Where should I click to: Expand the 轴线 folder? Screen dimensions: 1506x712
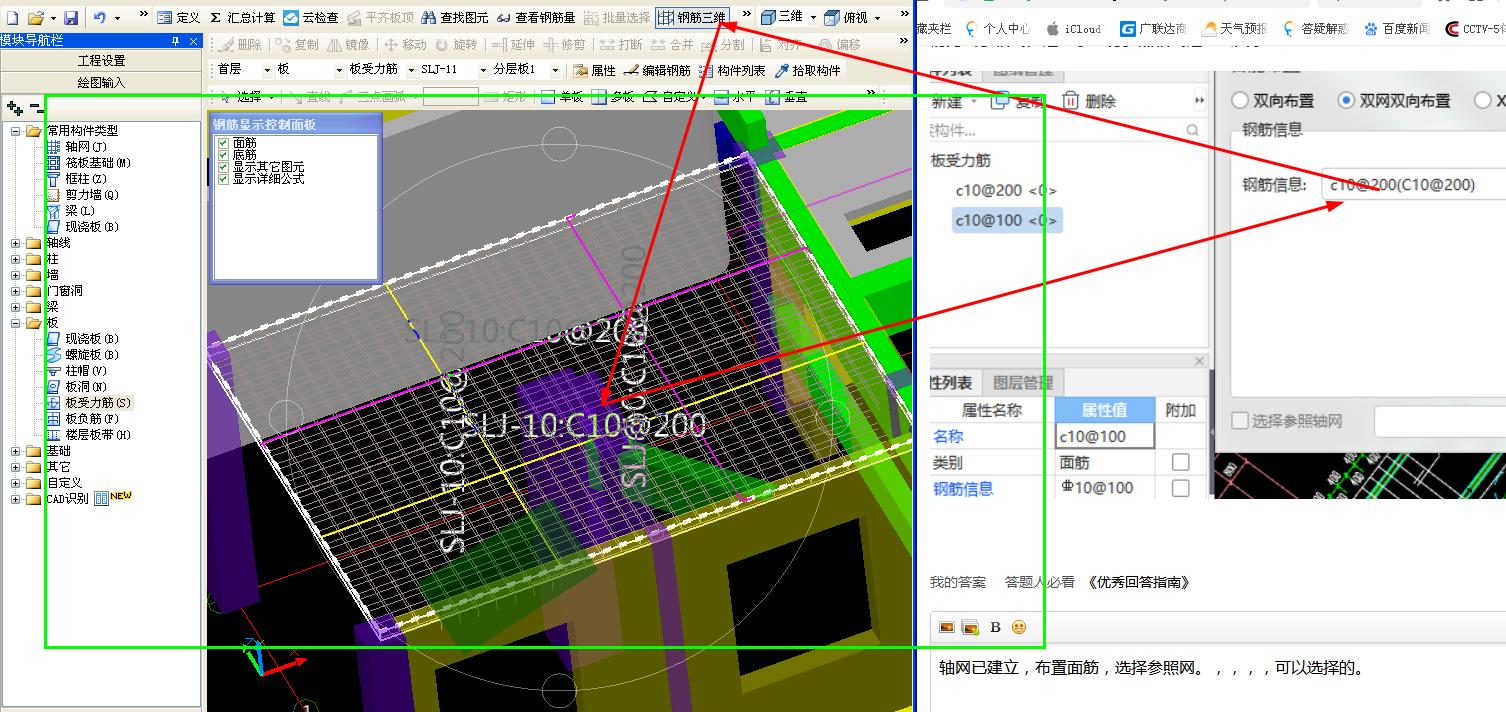(x=16, y=243)
